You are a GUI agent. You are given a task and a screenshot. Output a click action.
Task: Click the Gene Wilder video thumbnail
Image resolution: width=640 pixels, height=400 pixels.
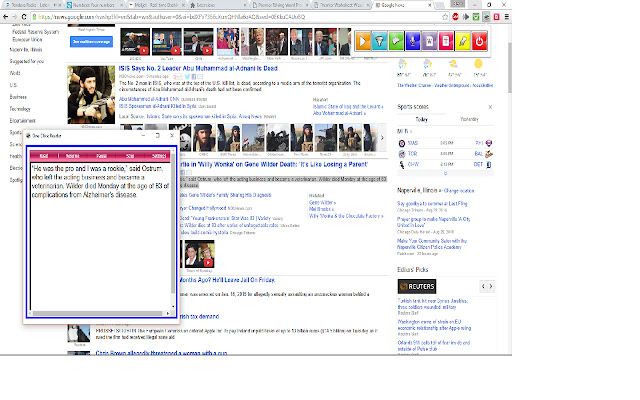(200, 254)
